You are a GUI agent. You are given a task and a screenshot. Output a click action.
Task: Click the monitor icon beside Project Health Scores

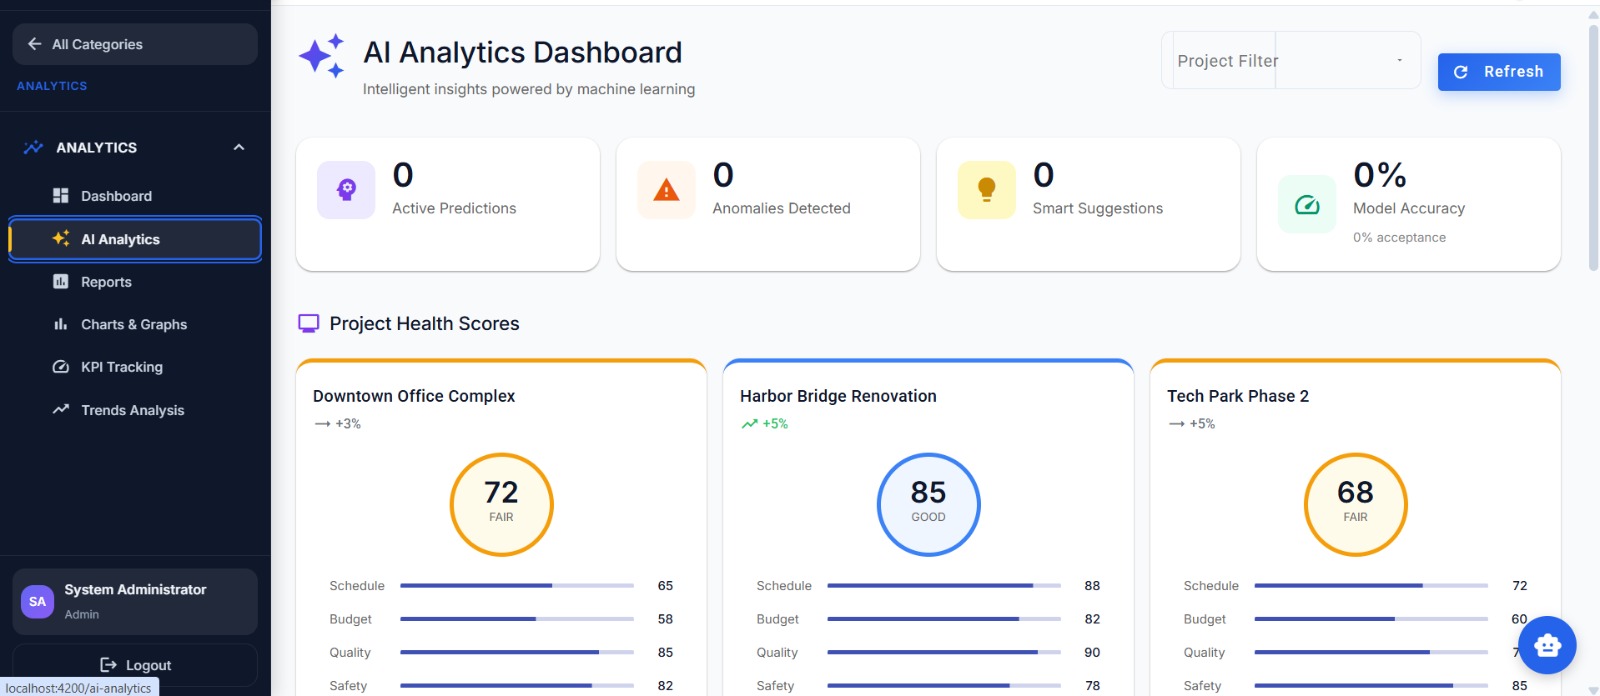pos(309,323)
